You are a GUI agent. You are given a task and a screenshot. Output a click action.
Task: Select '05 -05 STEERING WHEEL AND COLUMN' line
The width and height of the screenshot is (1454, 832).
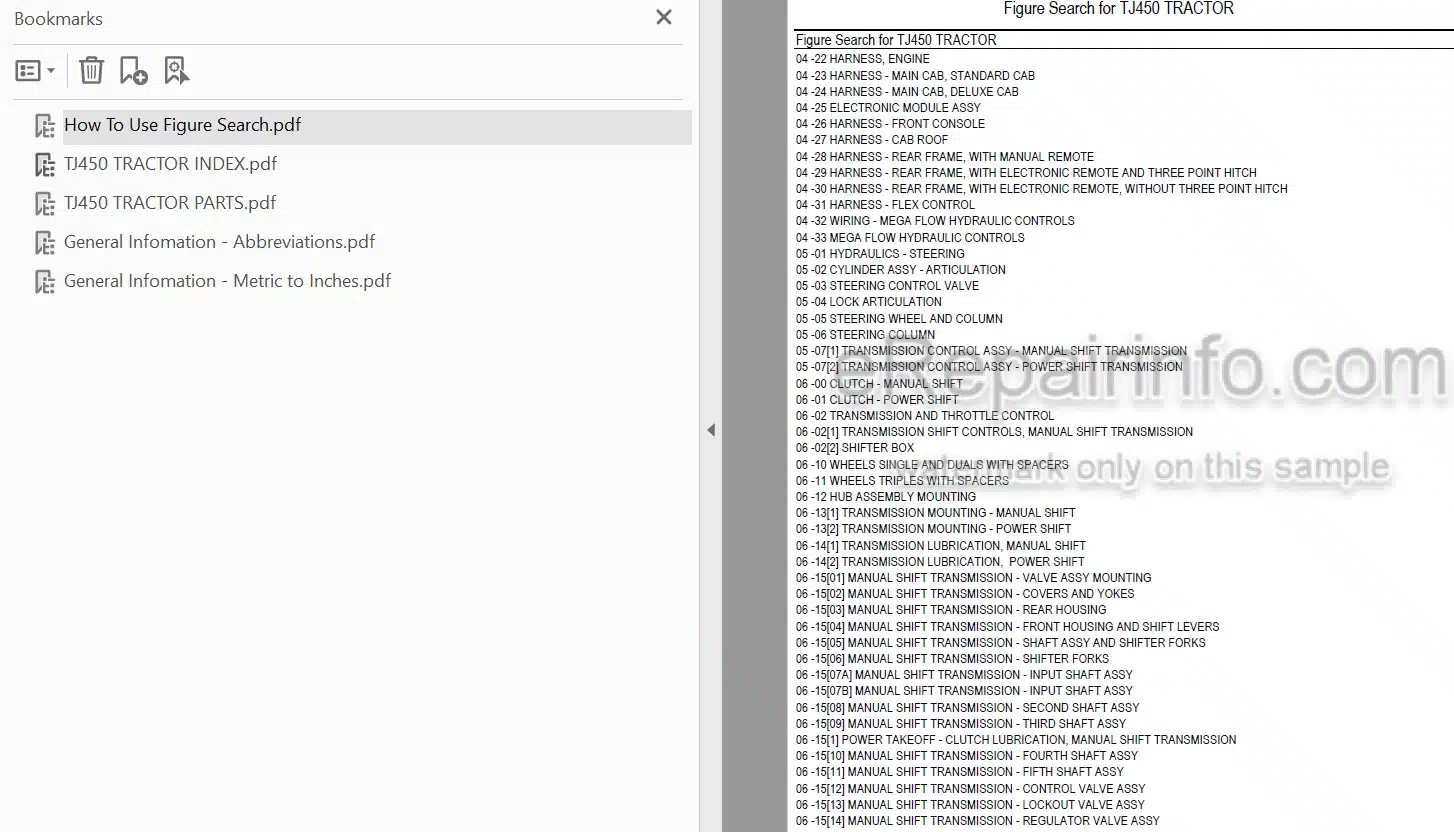(x=899, y=318)
